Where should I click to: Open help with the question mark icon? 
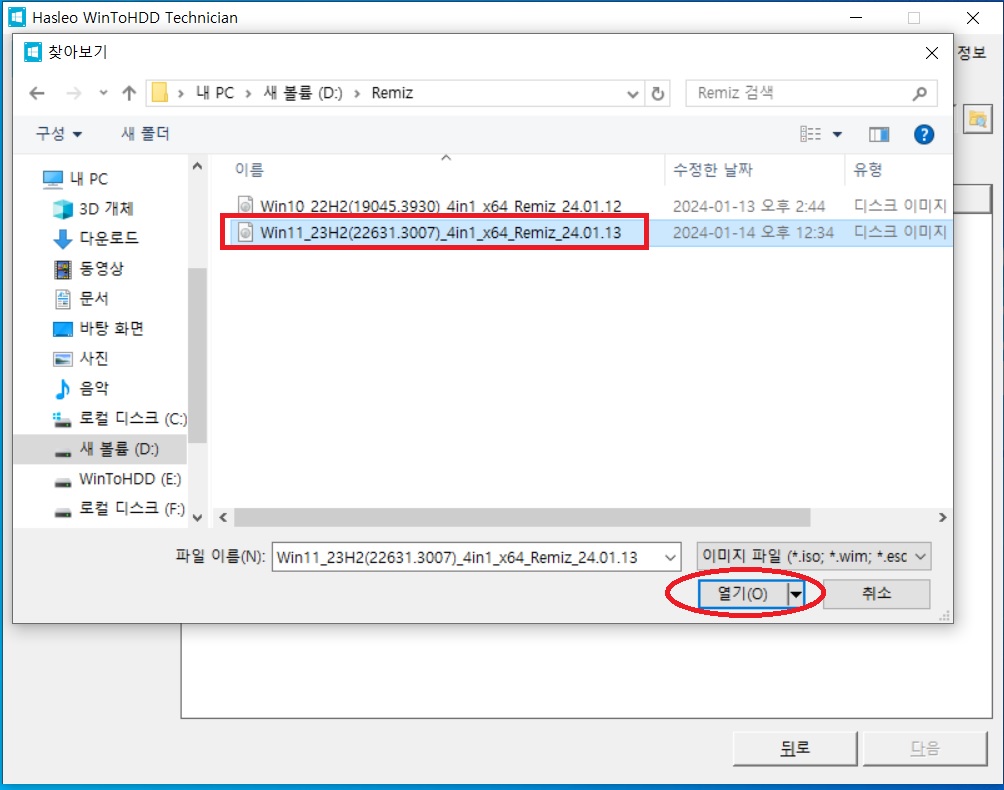[923, 134]
